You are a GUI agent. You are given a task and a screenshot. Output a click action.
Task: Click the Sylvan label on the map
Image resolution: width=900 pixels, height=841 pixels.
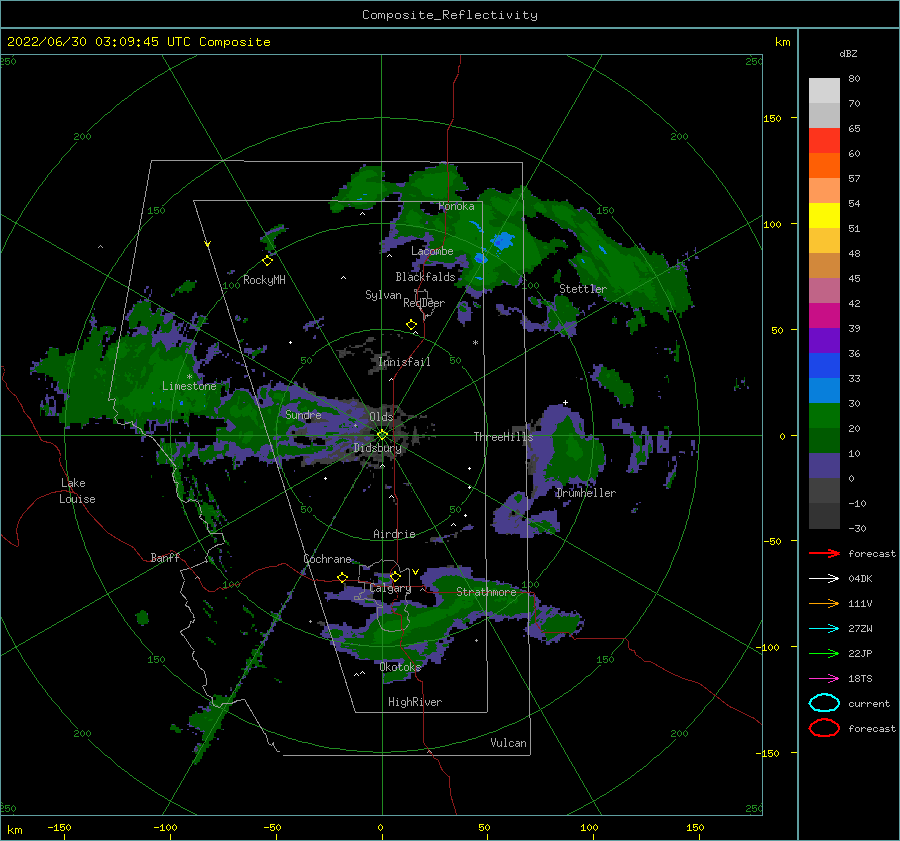tap(383, 295)
